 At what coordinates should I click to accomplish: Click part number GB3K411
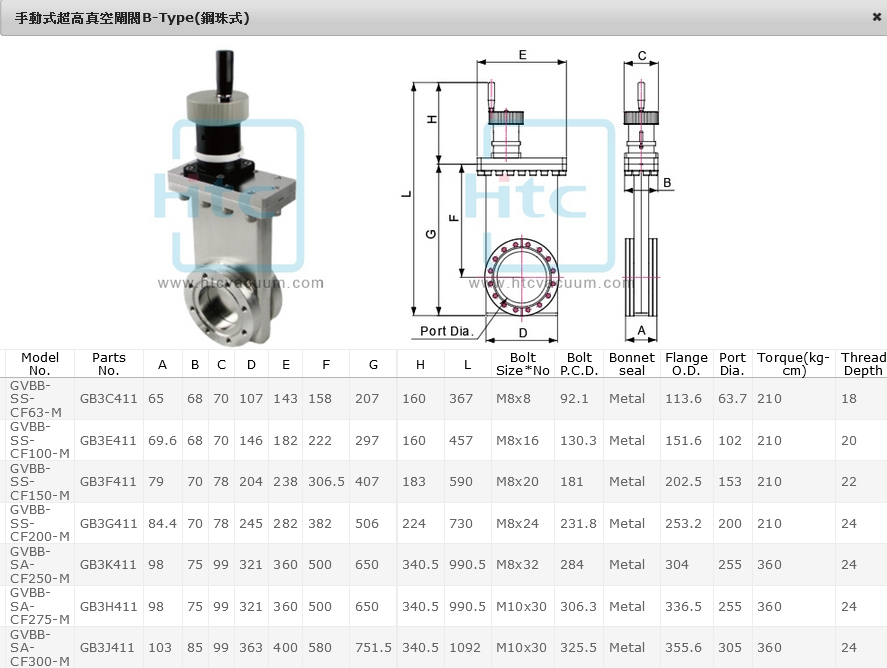click(x=109, y=564)
